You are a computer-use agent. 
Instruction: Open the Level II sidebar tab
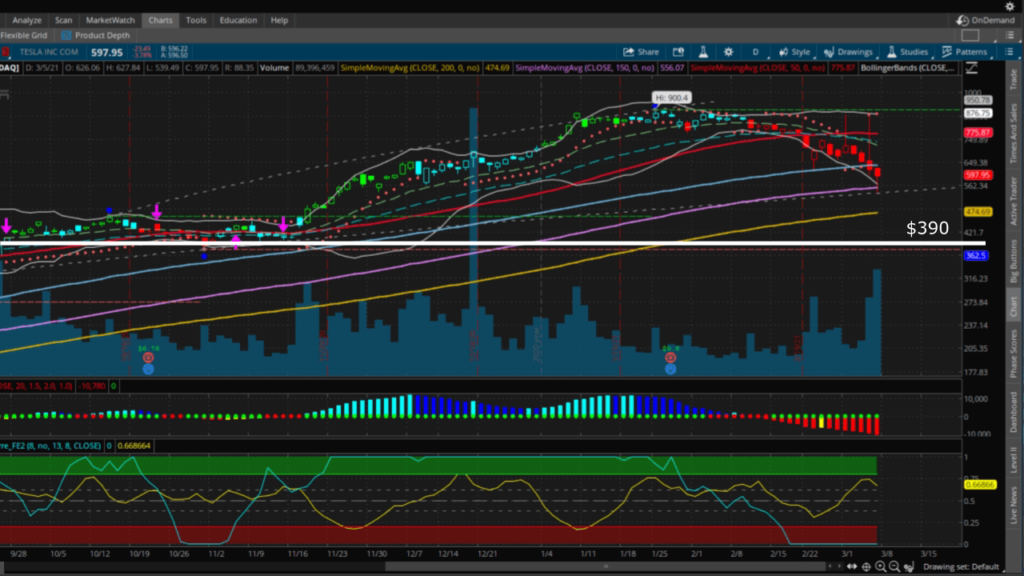click(x=1014, y=459)
